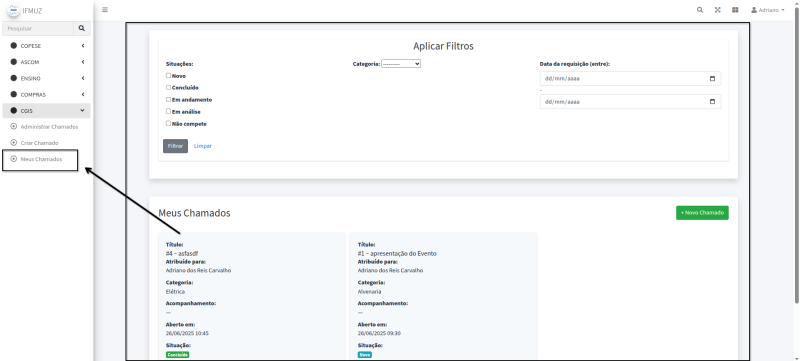Click the IFMUZ logo icon
Image resolution: width=800 pixels, height=361 pixels.
13,10
